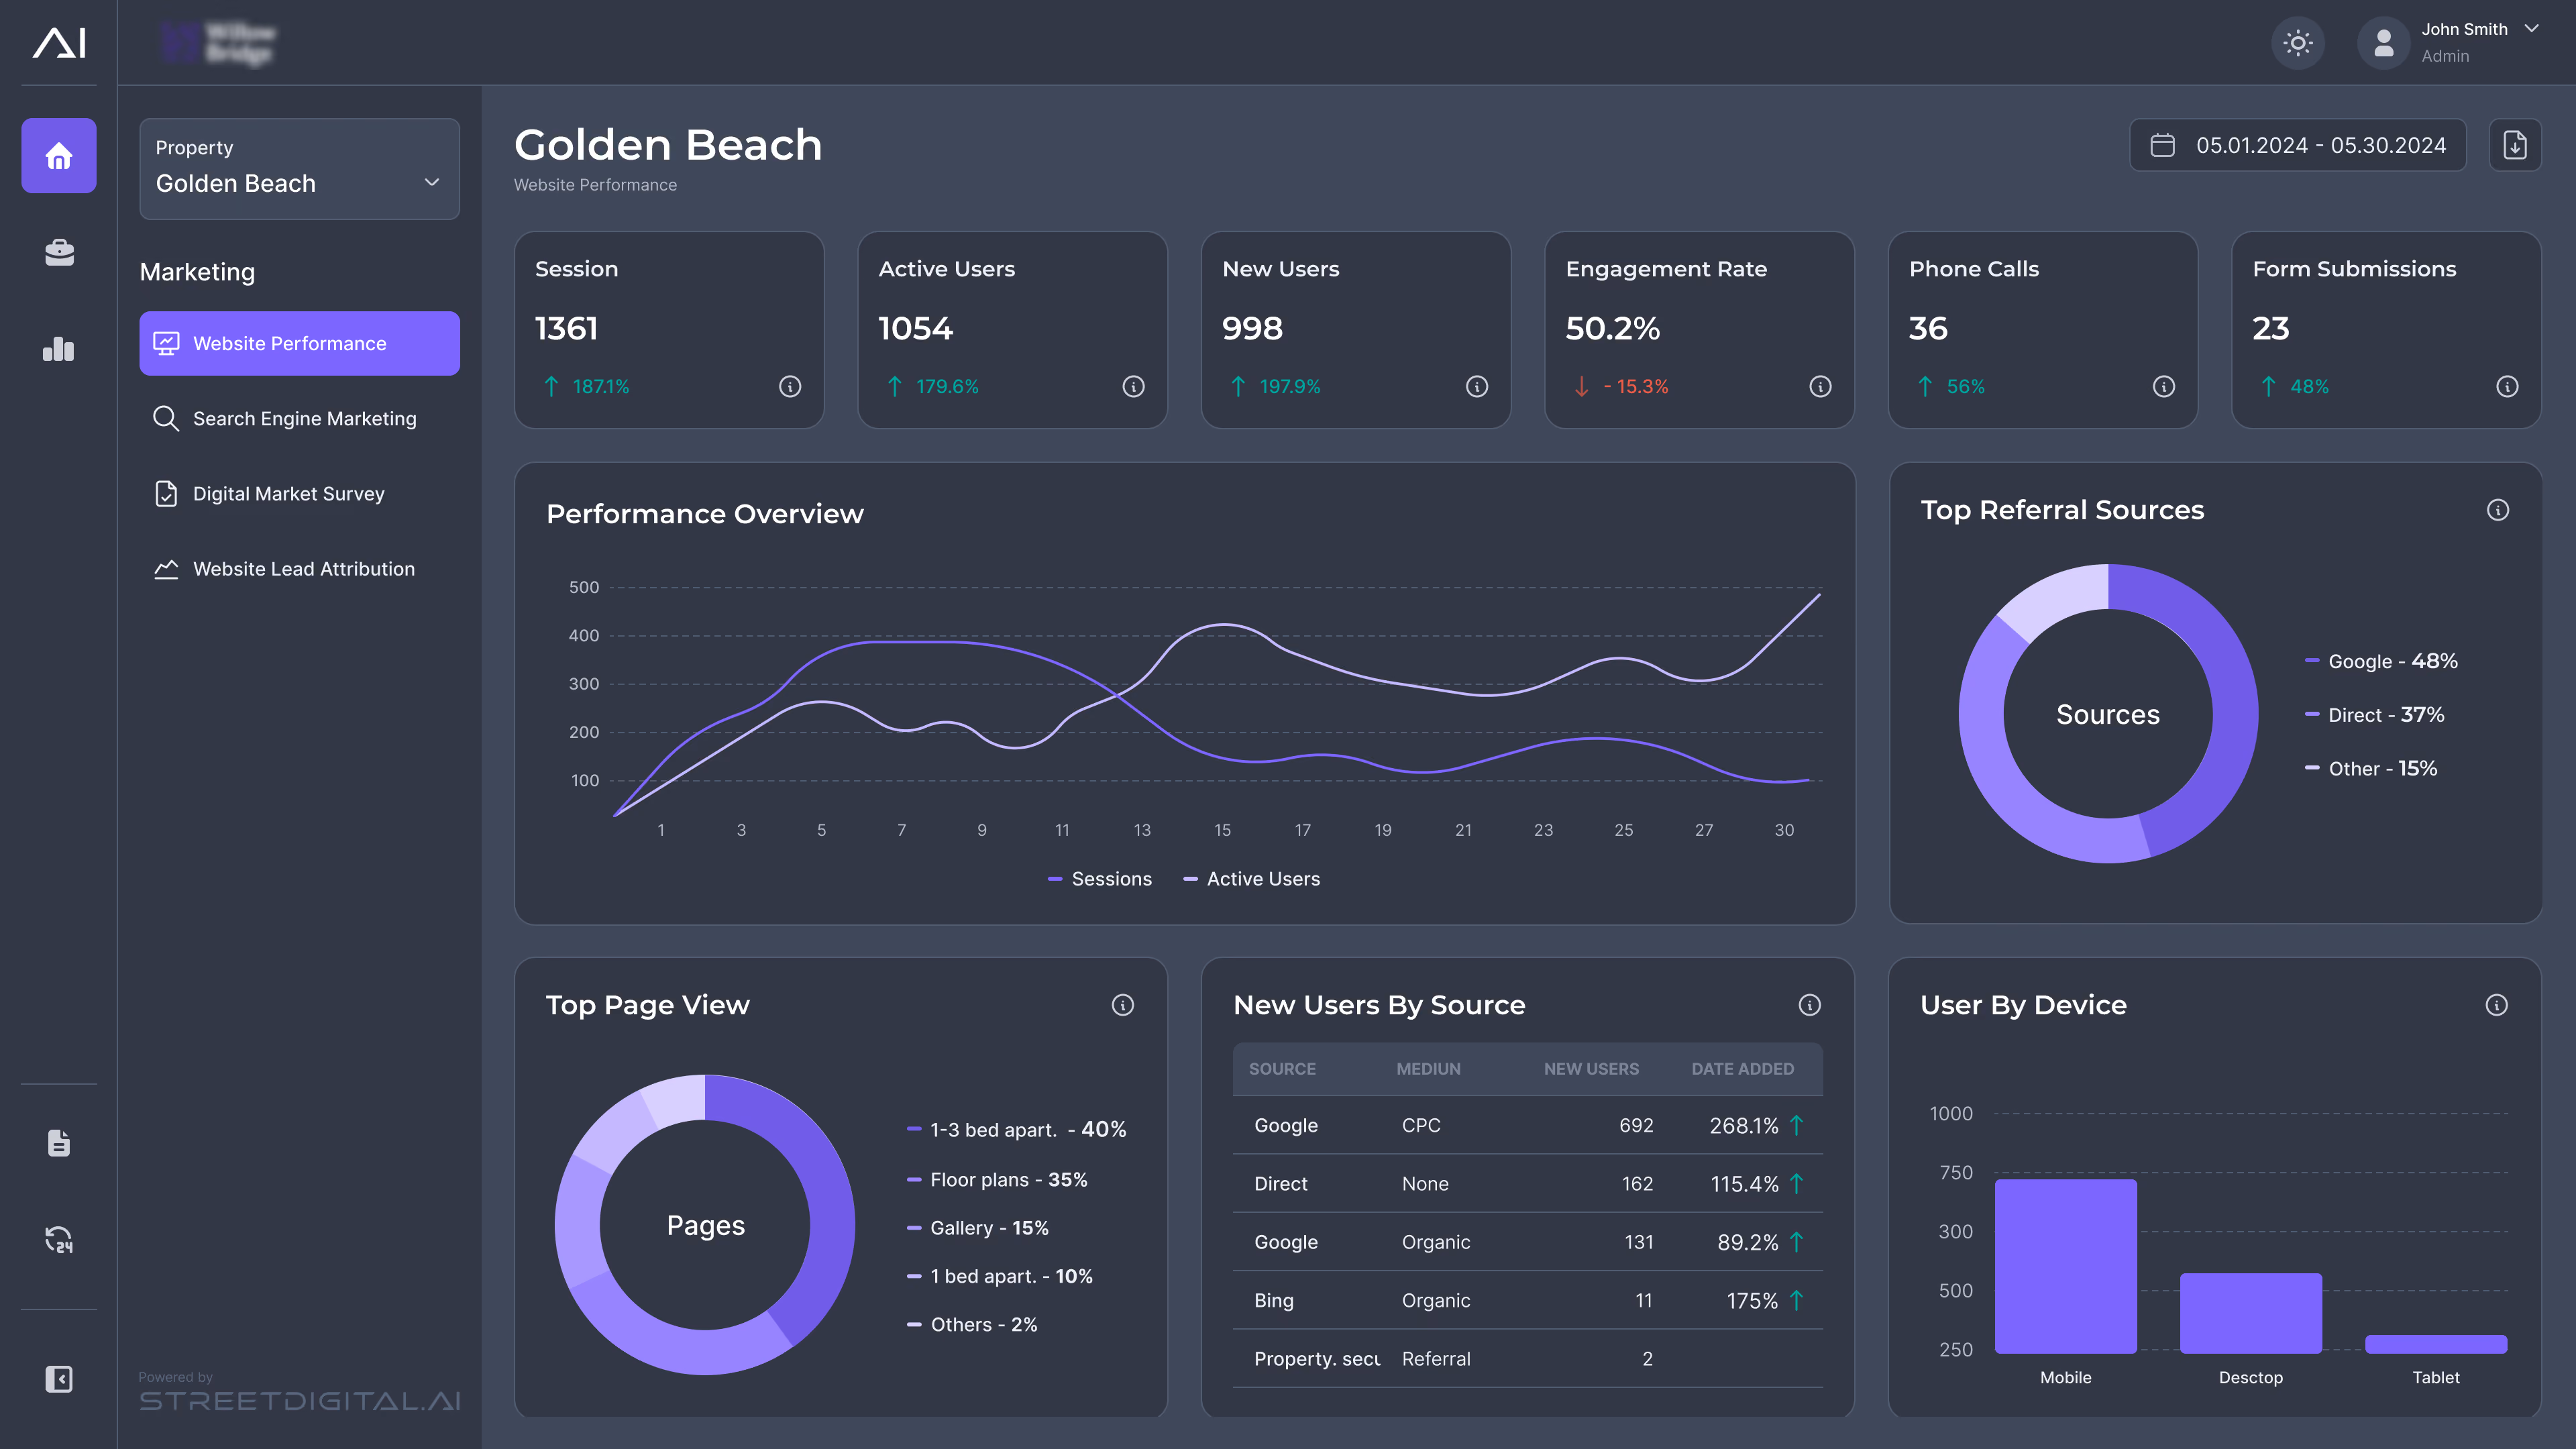Sort table by NEW USERS column header
Screen dimensions: 2576x1449
1591,1069
